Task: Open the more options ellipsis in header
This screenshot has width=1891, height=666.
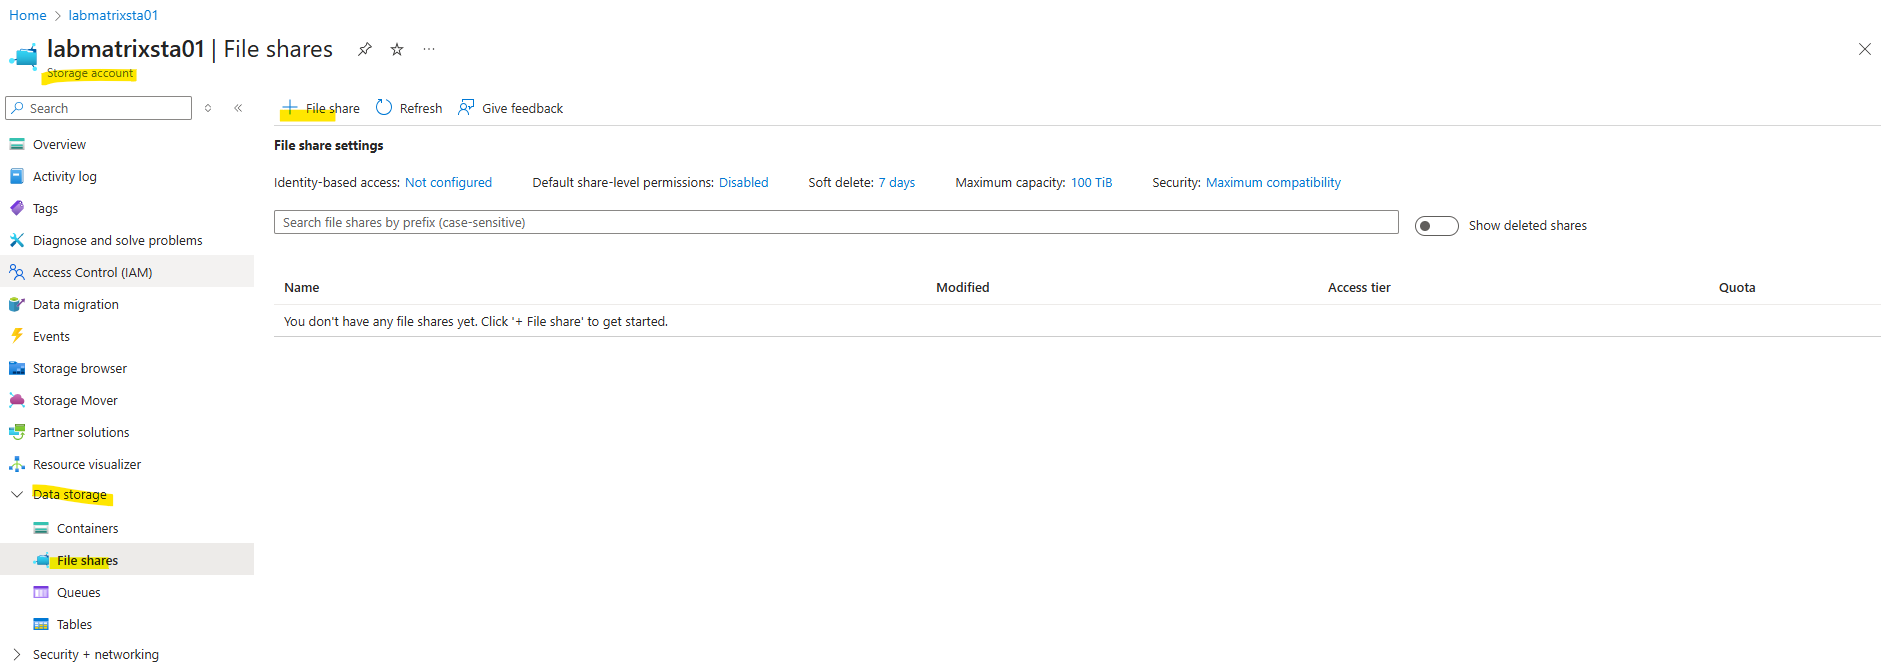Action: click(429, 49)
